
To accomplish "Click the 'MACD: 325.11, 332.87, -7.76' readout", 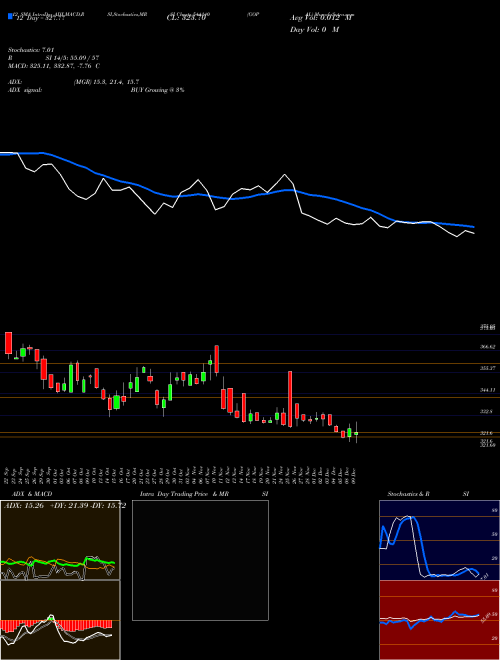I will point(54,66).
